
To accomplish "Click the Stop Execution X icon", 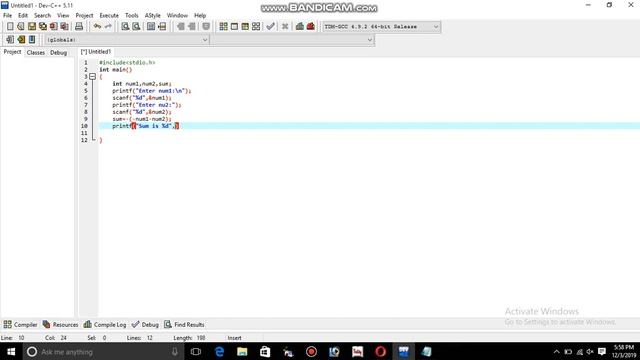I will pos(285,27).
